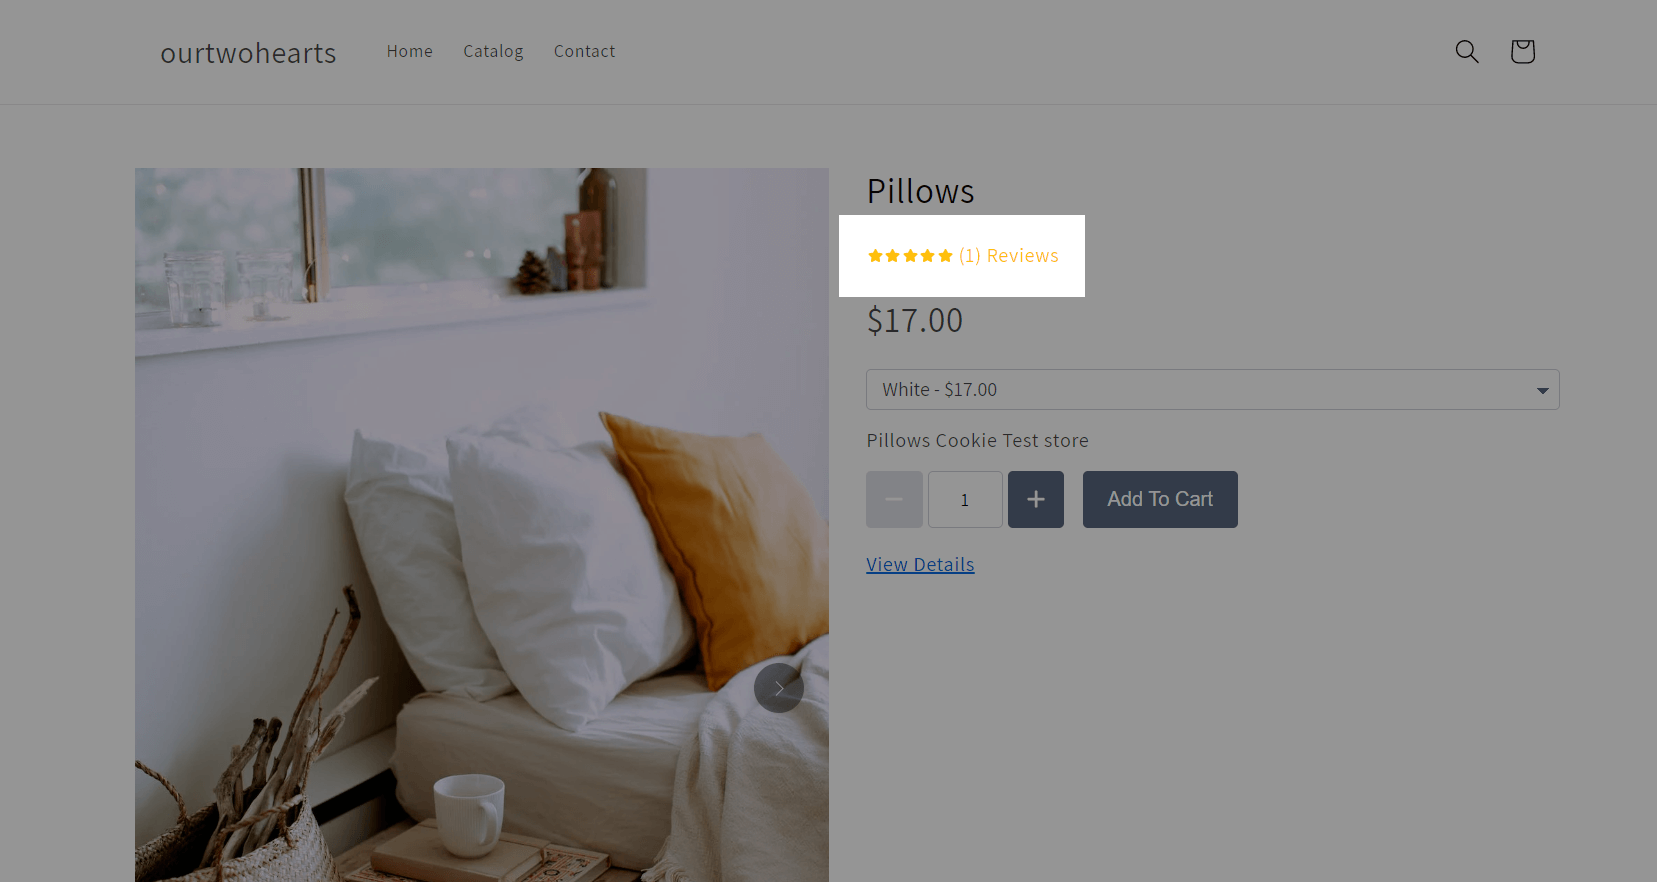Click the Add To Cart button
The width and height of the screenshot is (1657, 882).
(x=1160, y=499)
